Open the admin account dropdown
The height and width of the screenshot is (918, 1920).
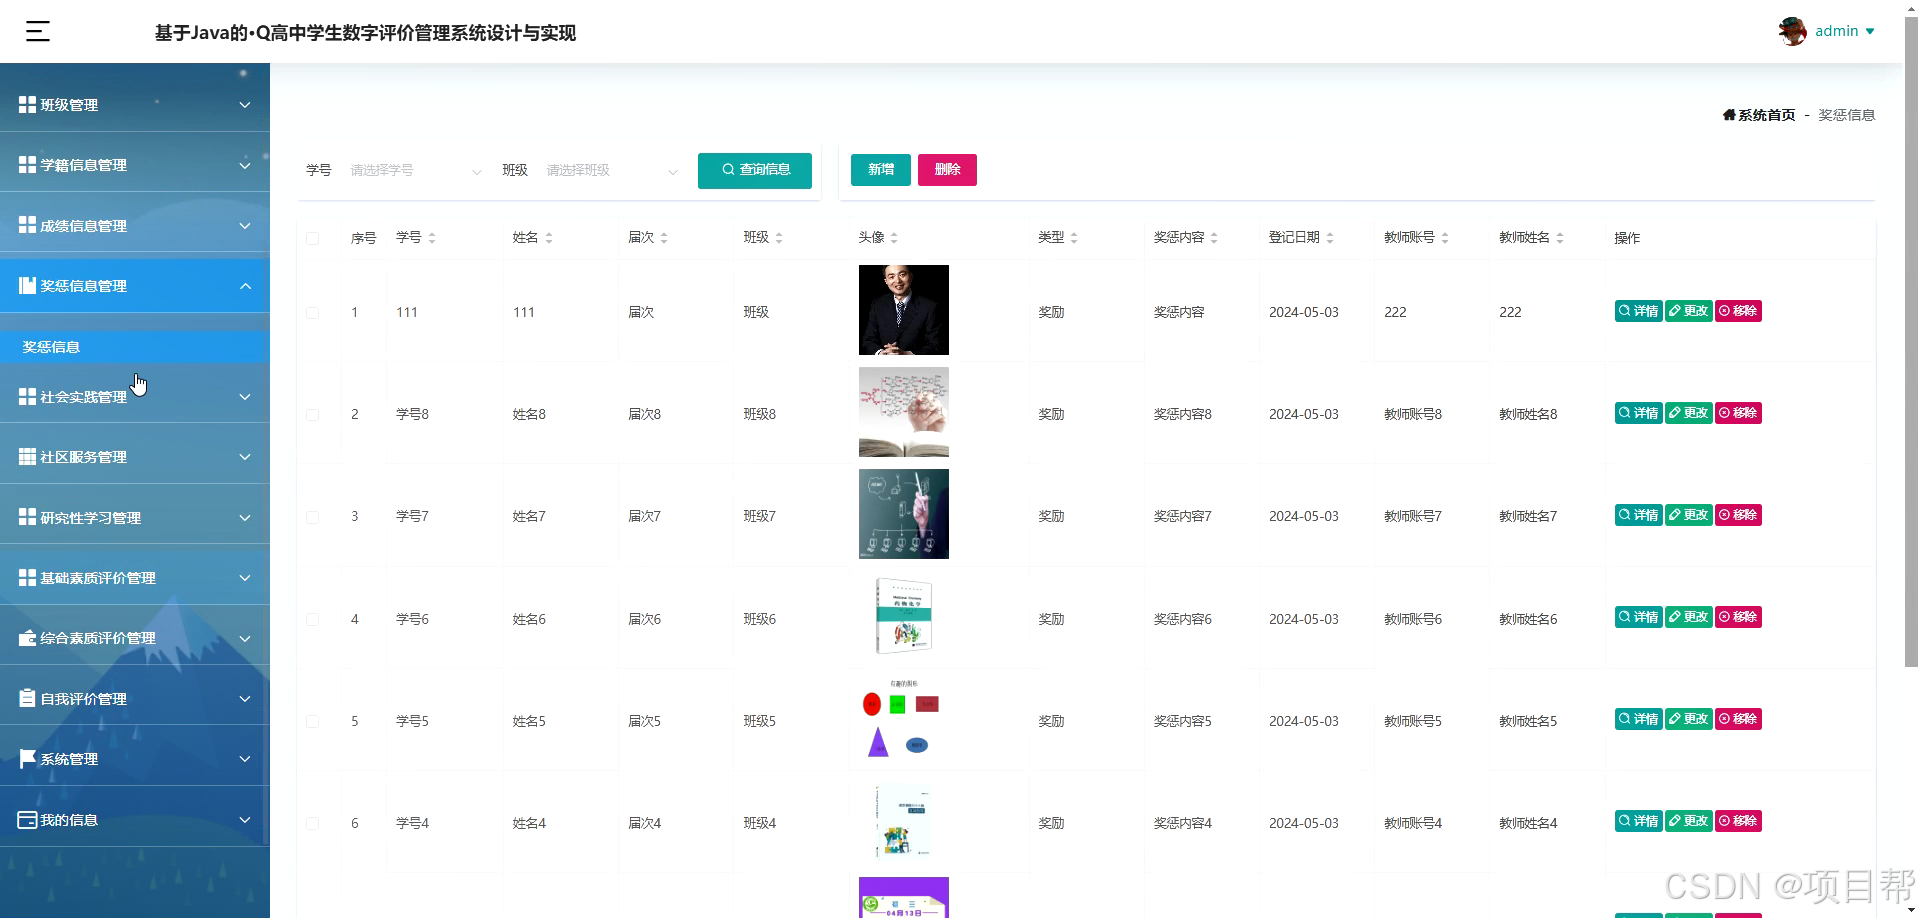click(x=1844, y=31)
